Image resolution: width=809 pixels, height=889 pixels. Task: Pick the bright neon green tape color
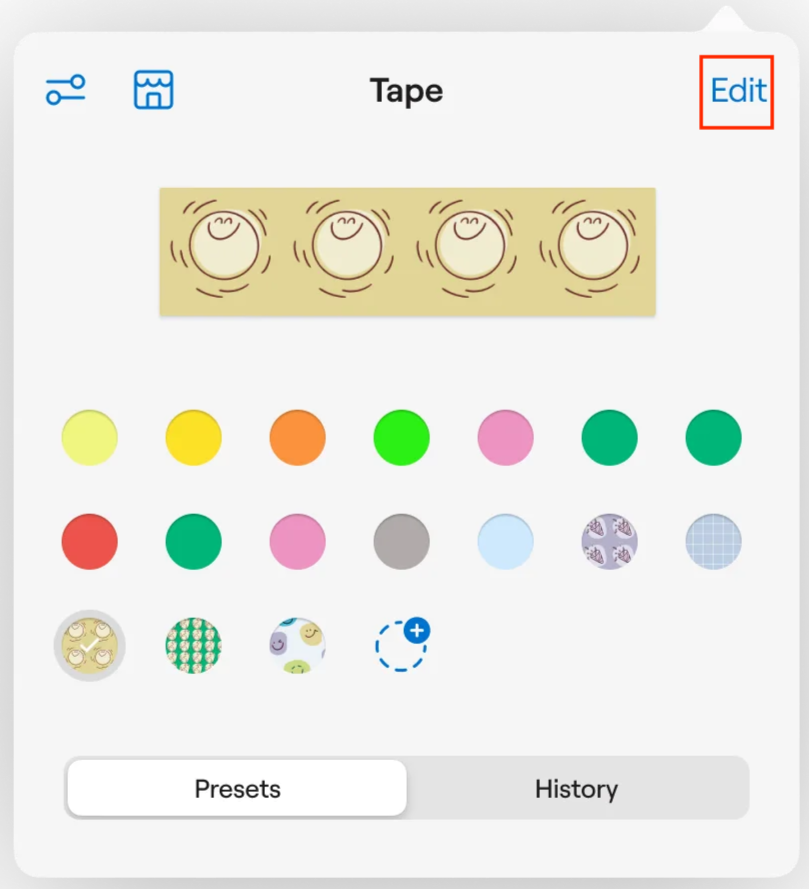[x=402, y=438]
